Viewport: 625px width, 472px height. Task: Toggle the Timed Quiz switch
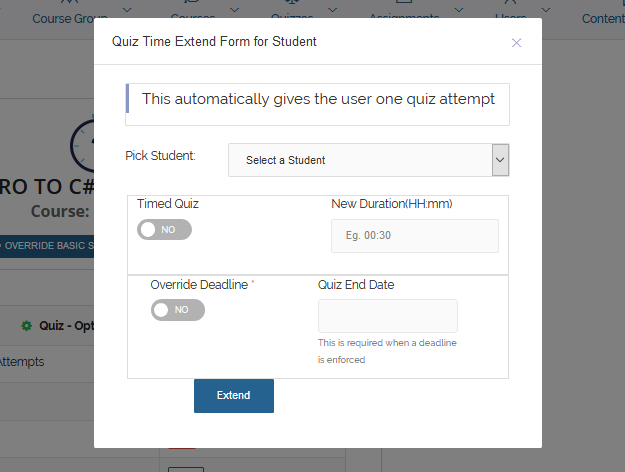[164, 230]
